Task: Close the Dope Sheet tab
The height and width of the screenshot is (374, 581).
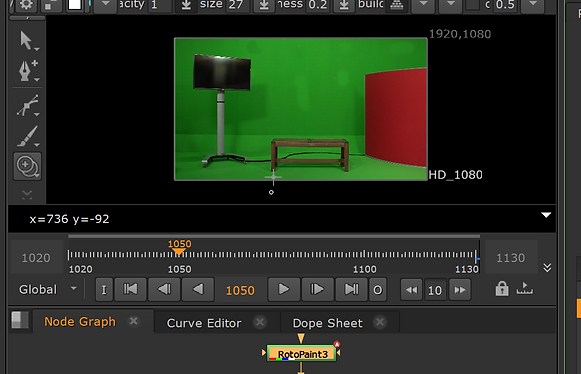Action: click(x=380, y=322)
